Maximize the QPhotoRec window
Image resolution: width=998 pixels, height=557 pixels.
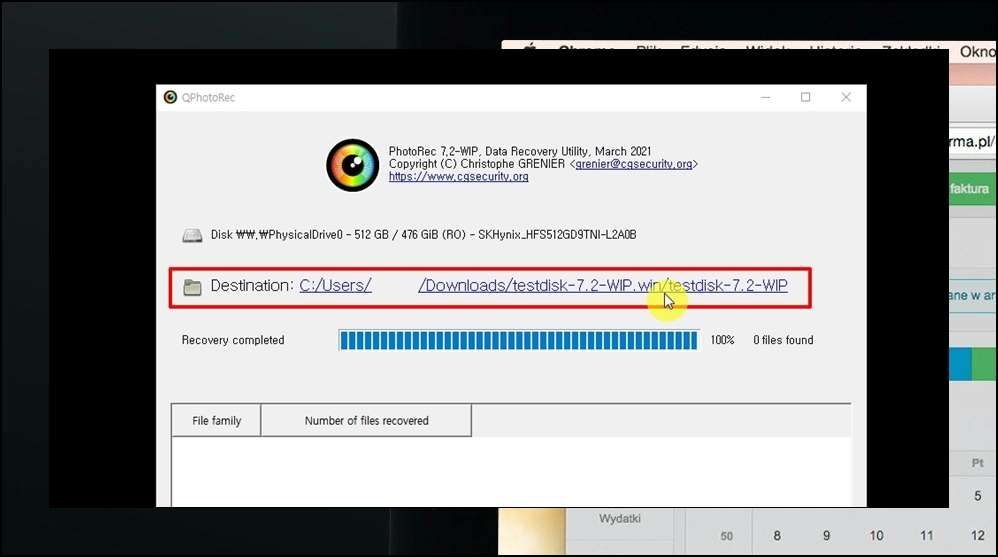pos(806,97)
